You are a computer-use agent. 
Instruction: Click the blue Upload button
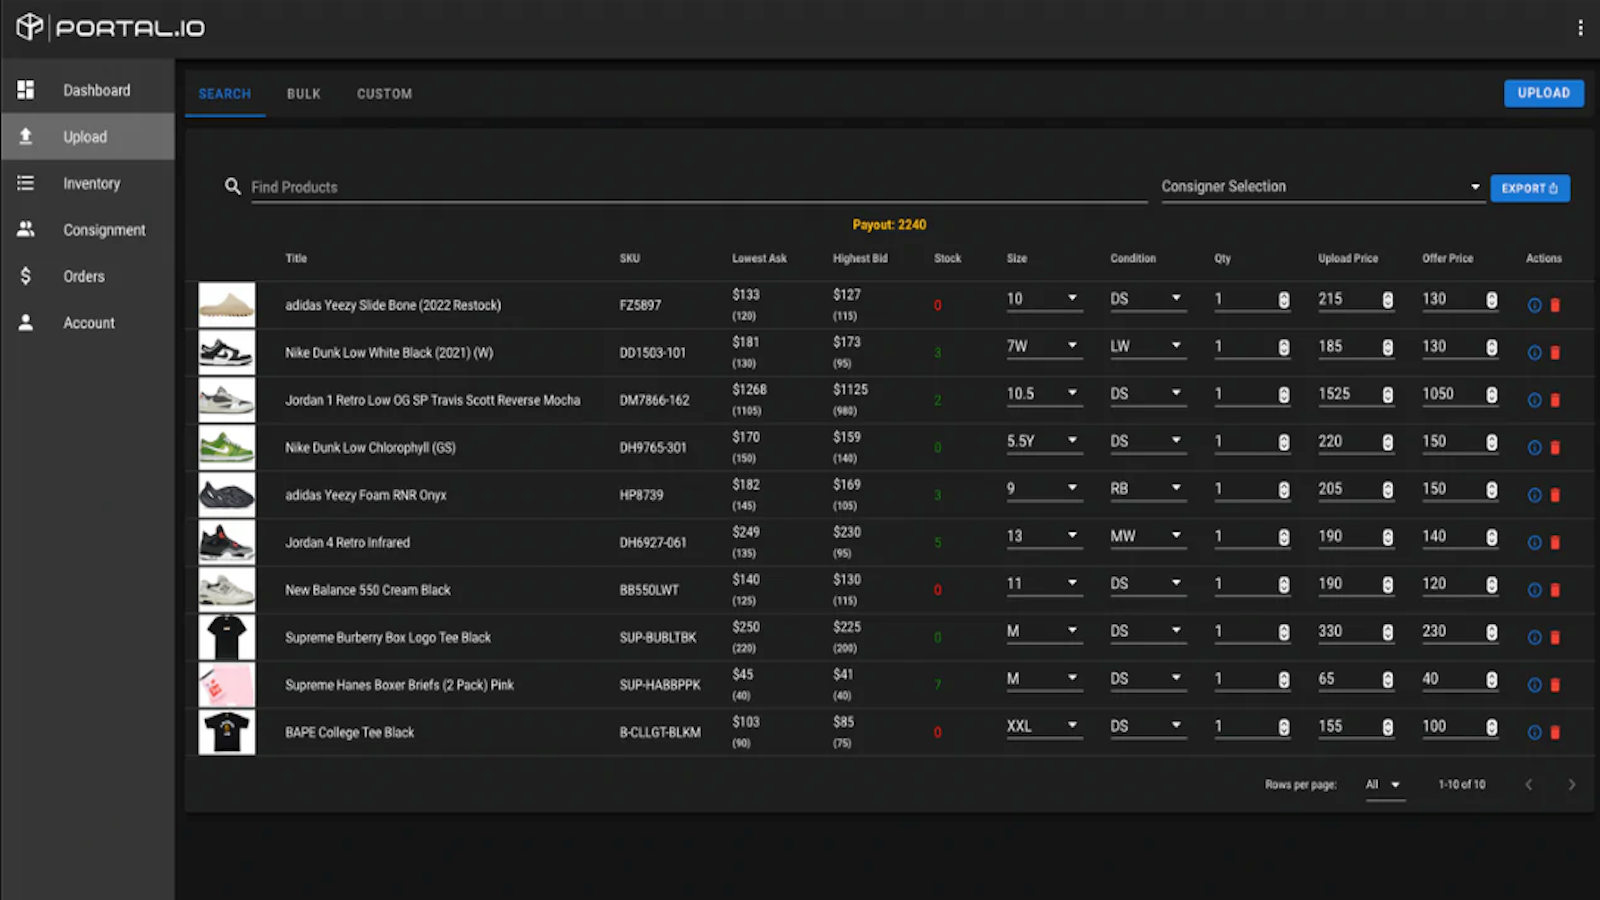(x=1544, y=93)
